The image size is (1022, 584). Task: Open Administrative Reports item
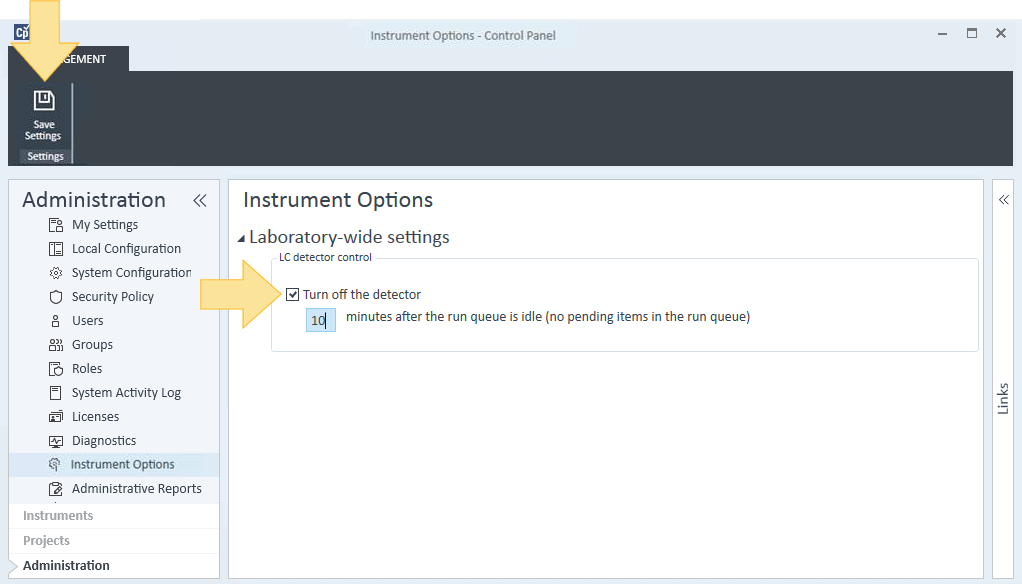tap(137, 489)
